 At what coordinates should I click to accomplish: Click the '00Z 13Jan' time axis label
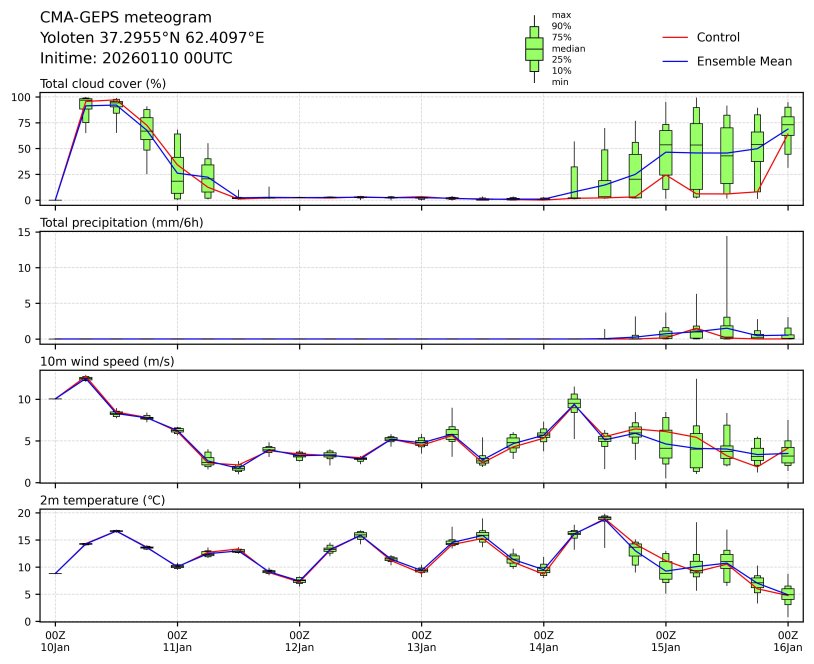point(421,641)
